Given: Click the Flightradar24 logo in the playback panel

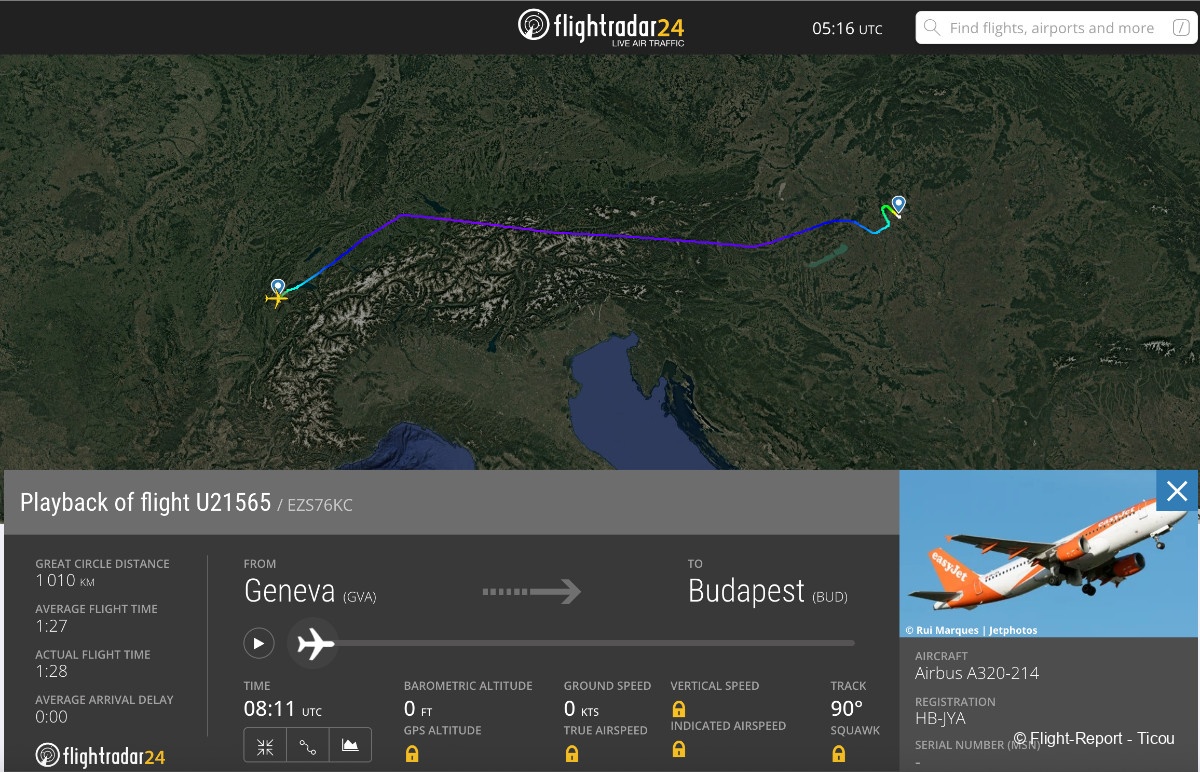Looking at the screenshot, I should tap(100, 756).
